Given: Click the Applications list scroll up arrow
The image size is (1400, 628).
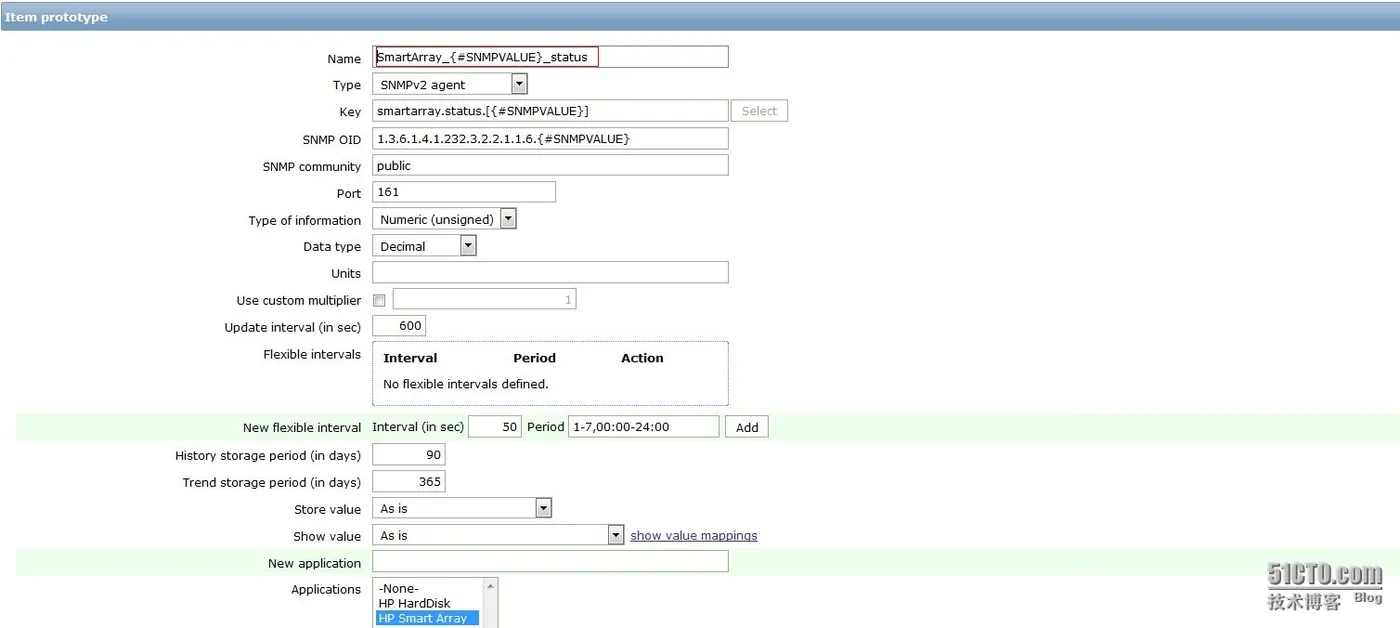Looking at the screenshot, I should [x=489, y=586].
